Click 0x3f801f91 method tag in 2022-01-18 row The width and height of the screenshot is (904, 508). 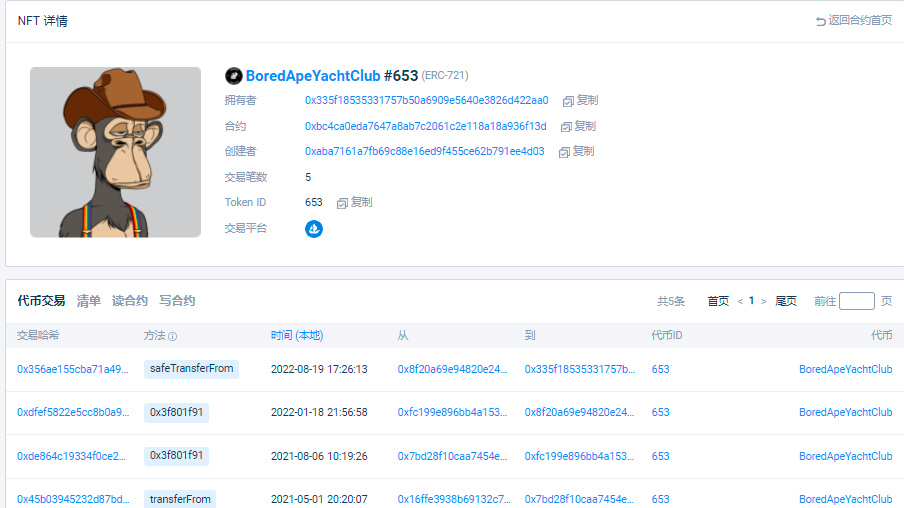tap(176, 412)
